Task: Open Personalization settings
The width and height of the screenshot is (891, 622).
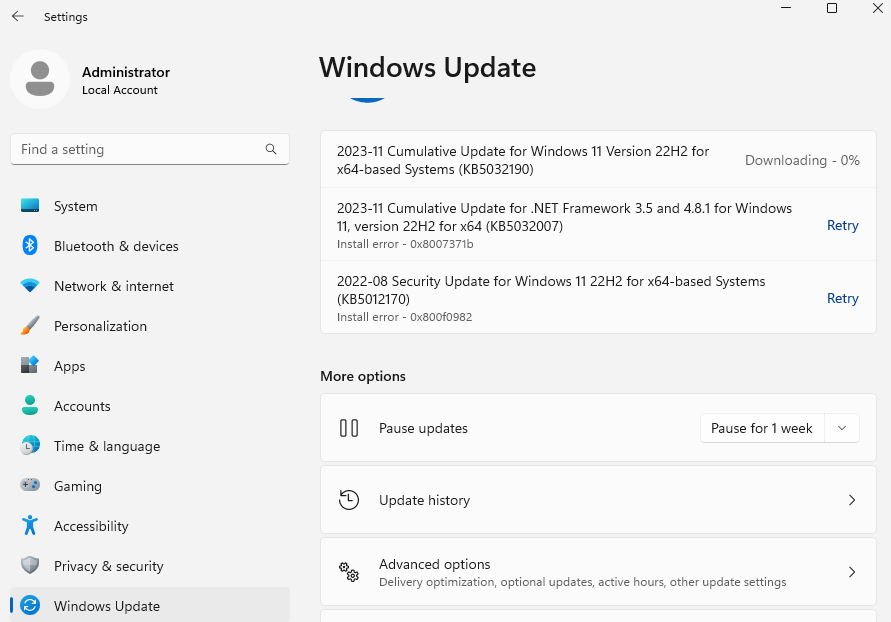Action: tap(29, 326)
